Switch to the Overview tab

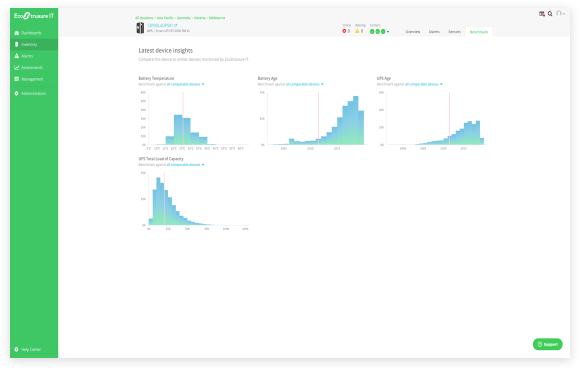click(412, 32)
